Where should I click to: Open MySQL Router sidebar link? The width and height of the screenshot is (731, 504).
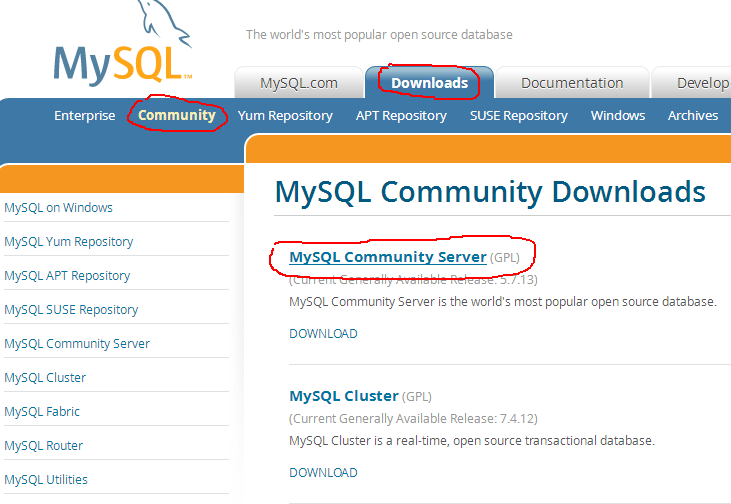[43, 446]
